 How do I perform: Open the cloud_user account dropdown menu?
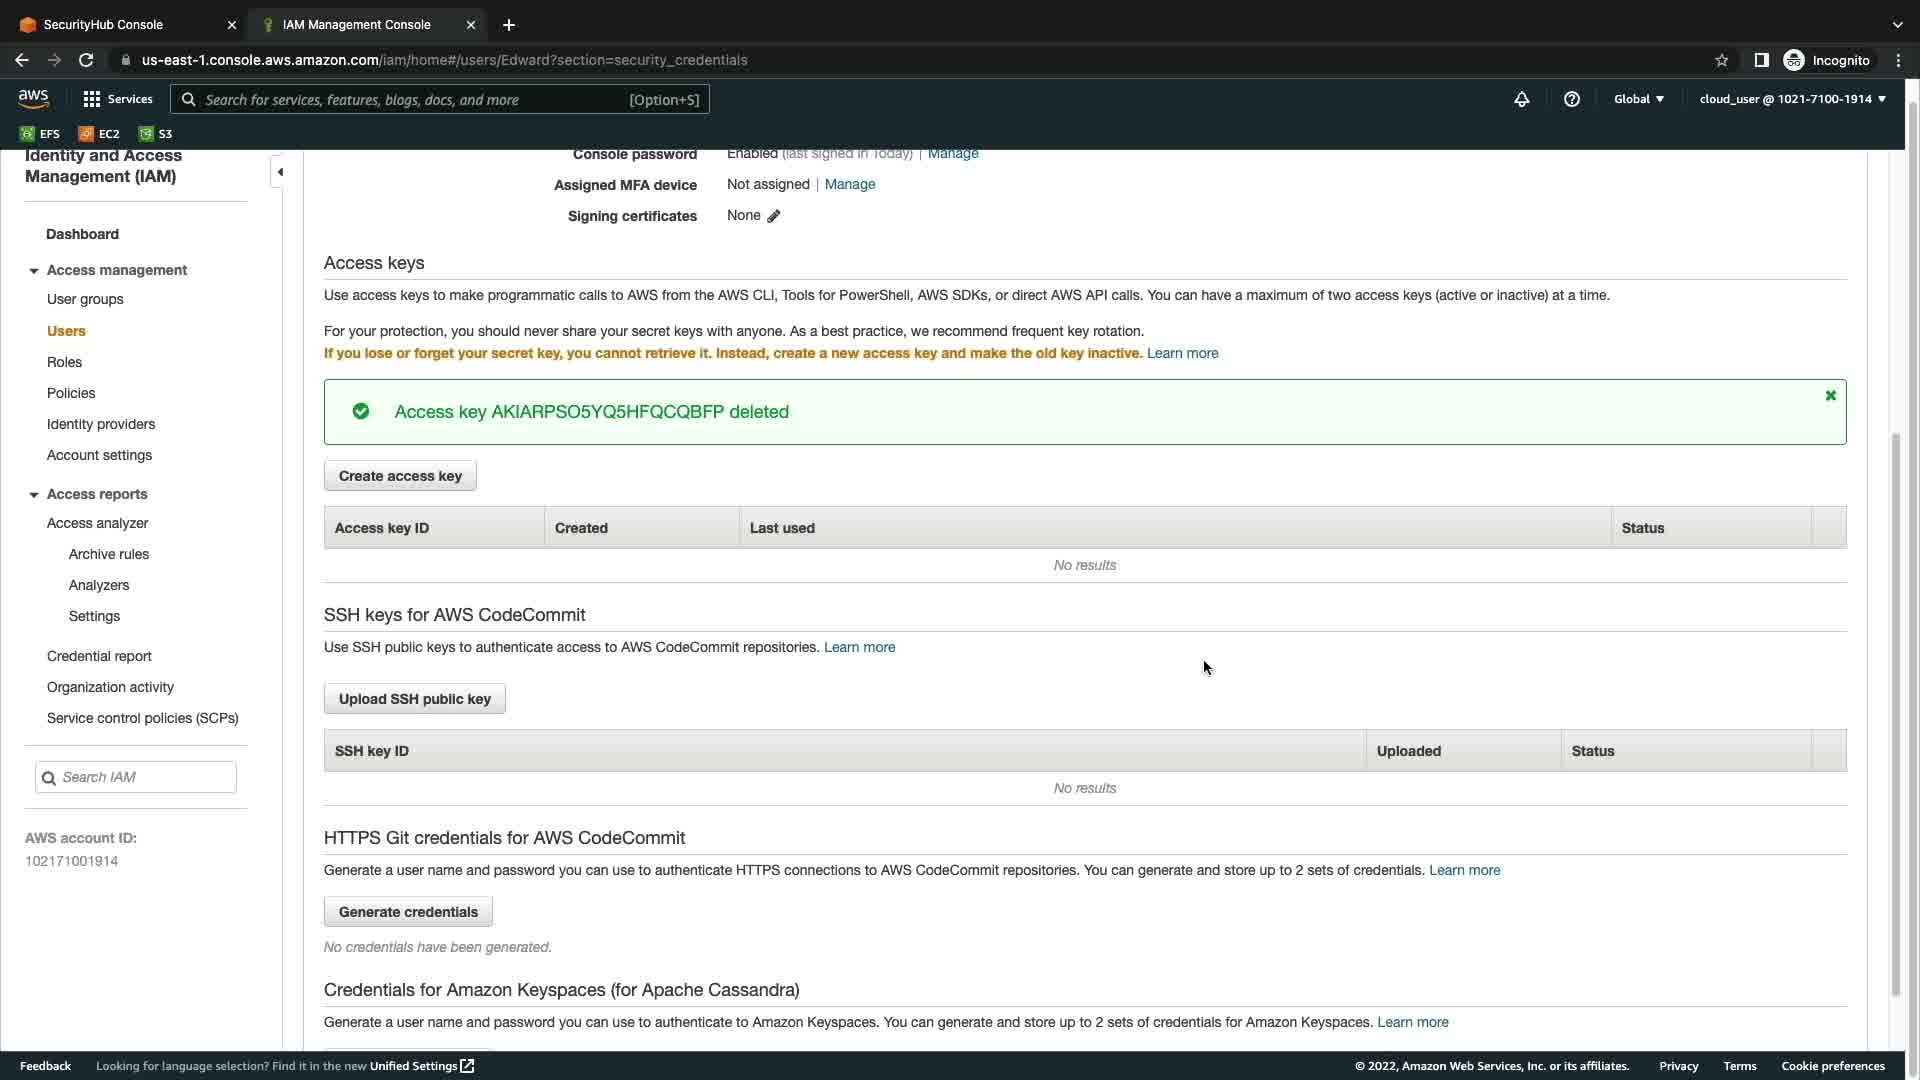coord(1791,99)
